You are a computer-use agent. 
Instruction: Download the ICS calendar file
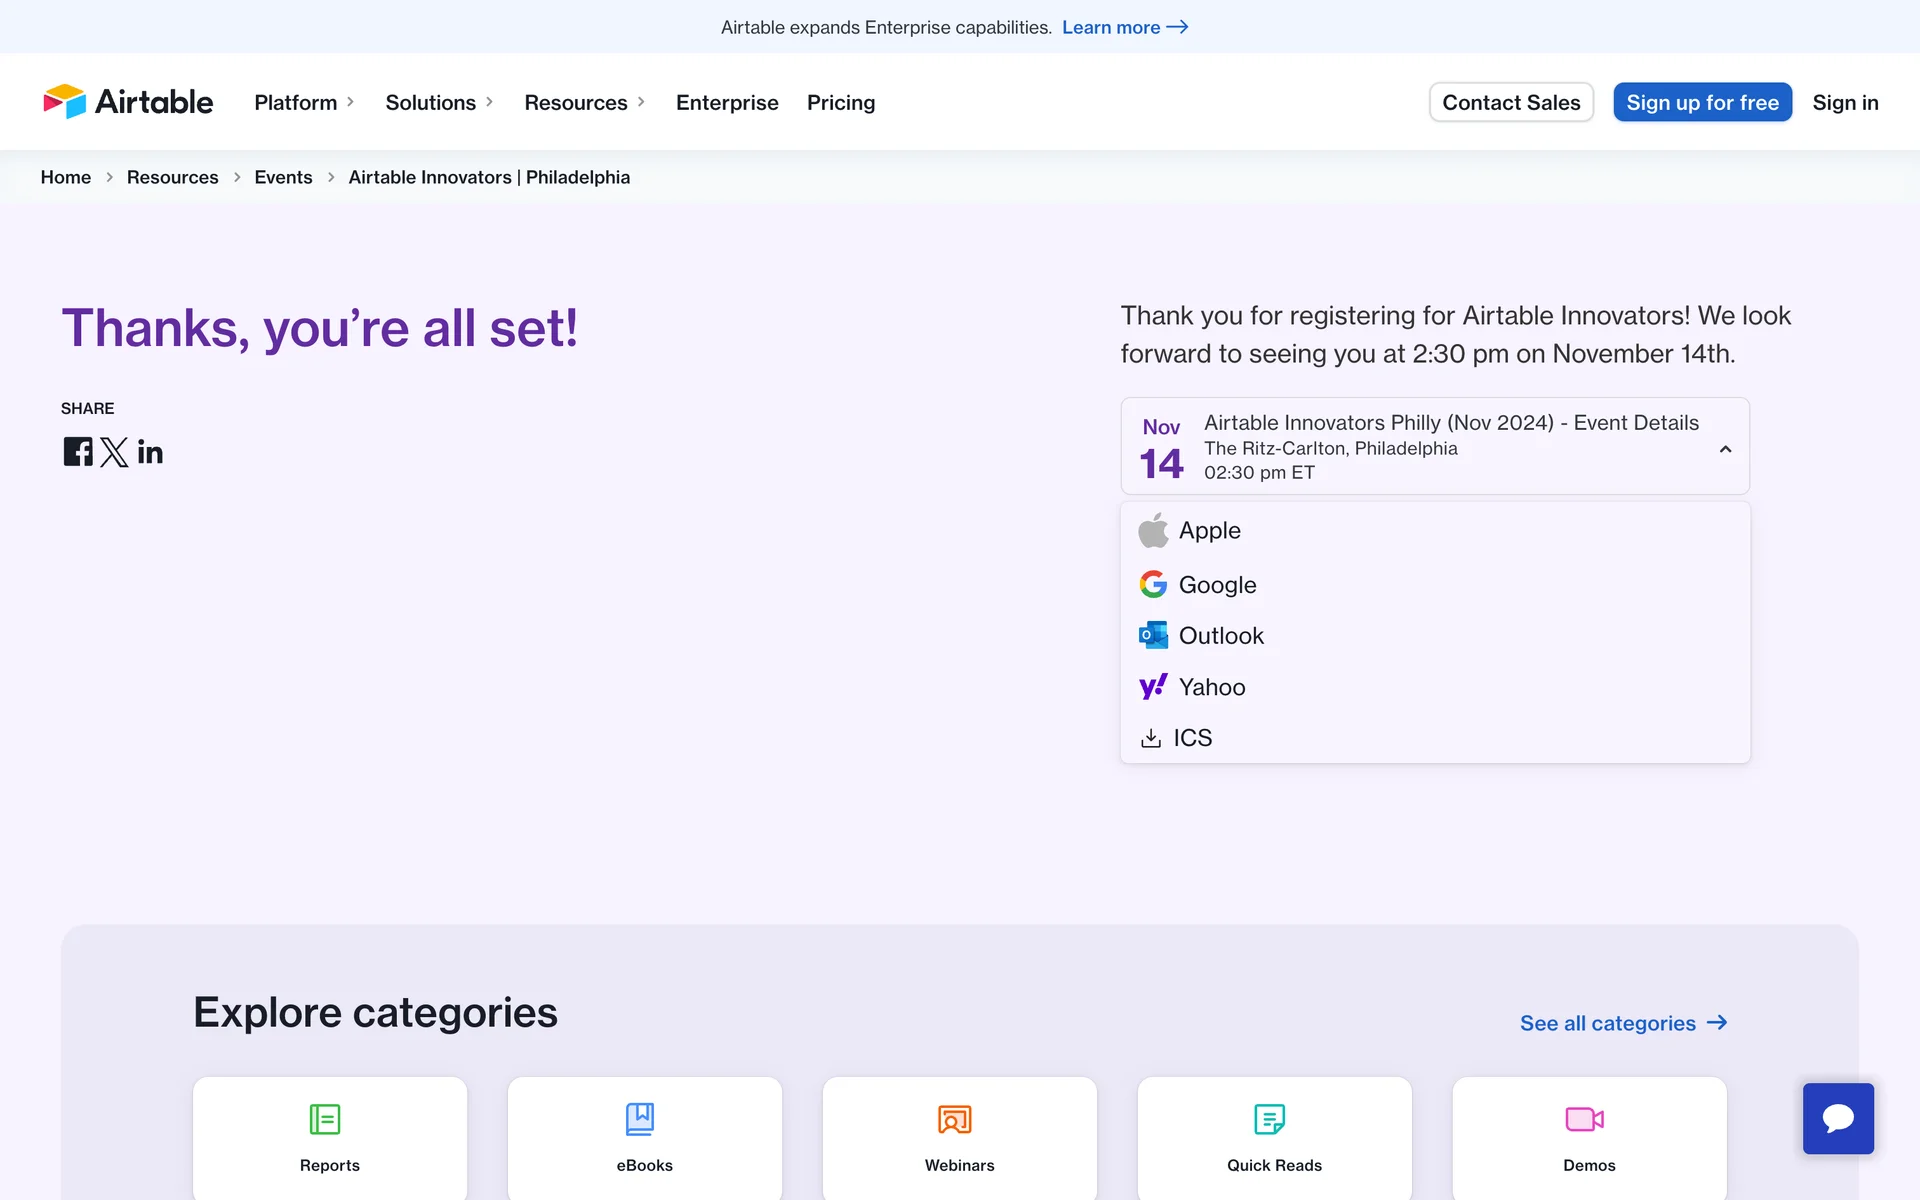[1191, 738]
